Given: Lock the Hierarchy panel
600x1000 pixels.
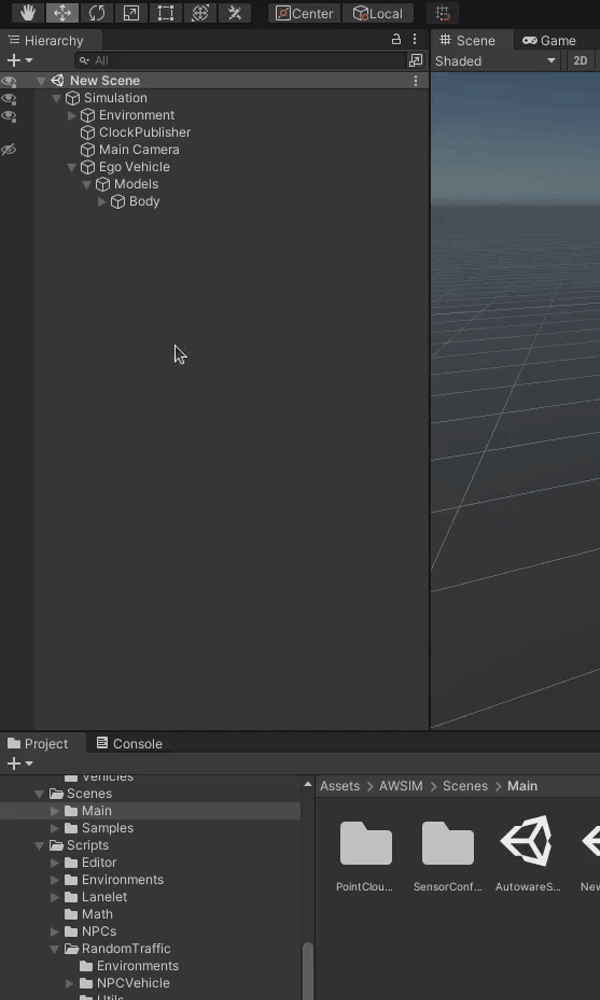Looking at the screenshot, I should [x=396, y=39].
